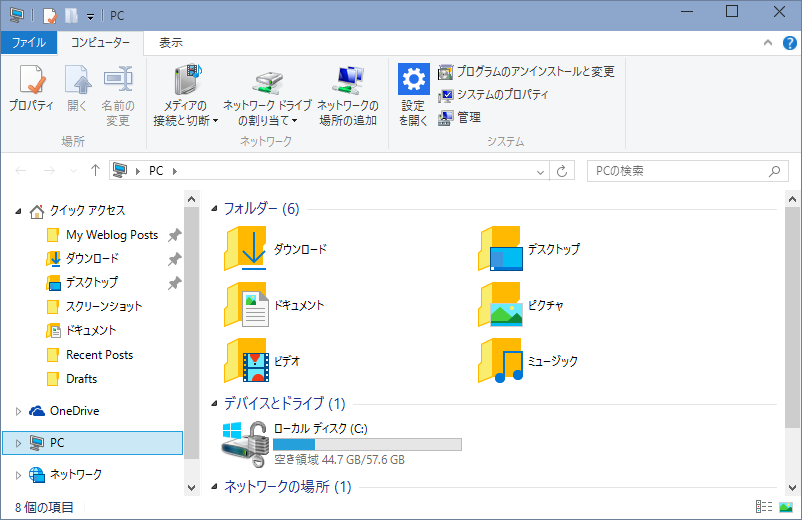Click the PCの検索 search box
This screenshot has width=802, height=520.
tap(680, 171)
